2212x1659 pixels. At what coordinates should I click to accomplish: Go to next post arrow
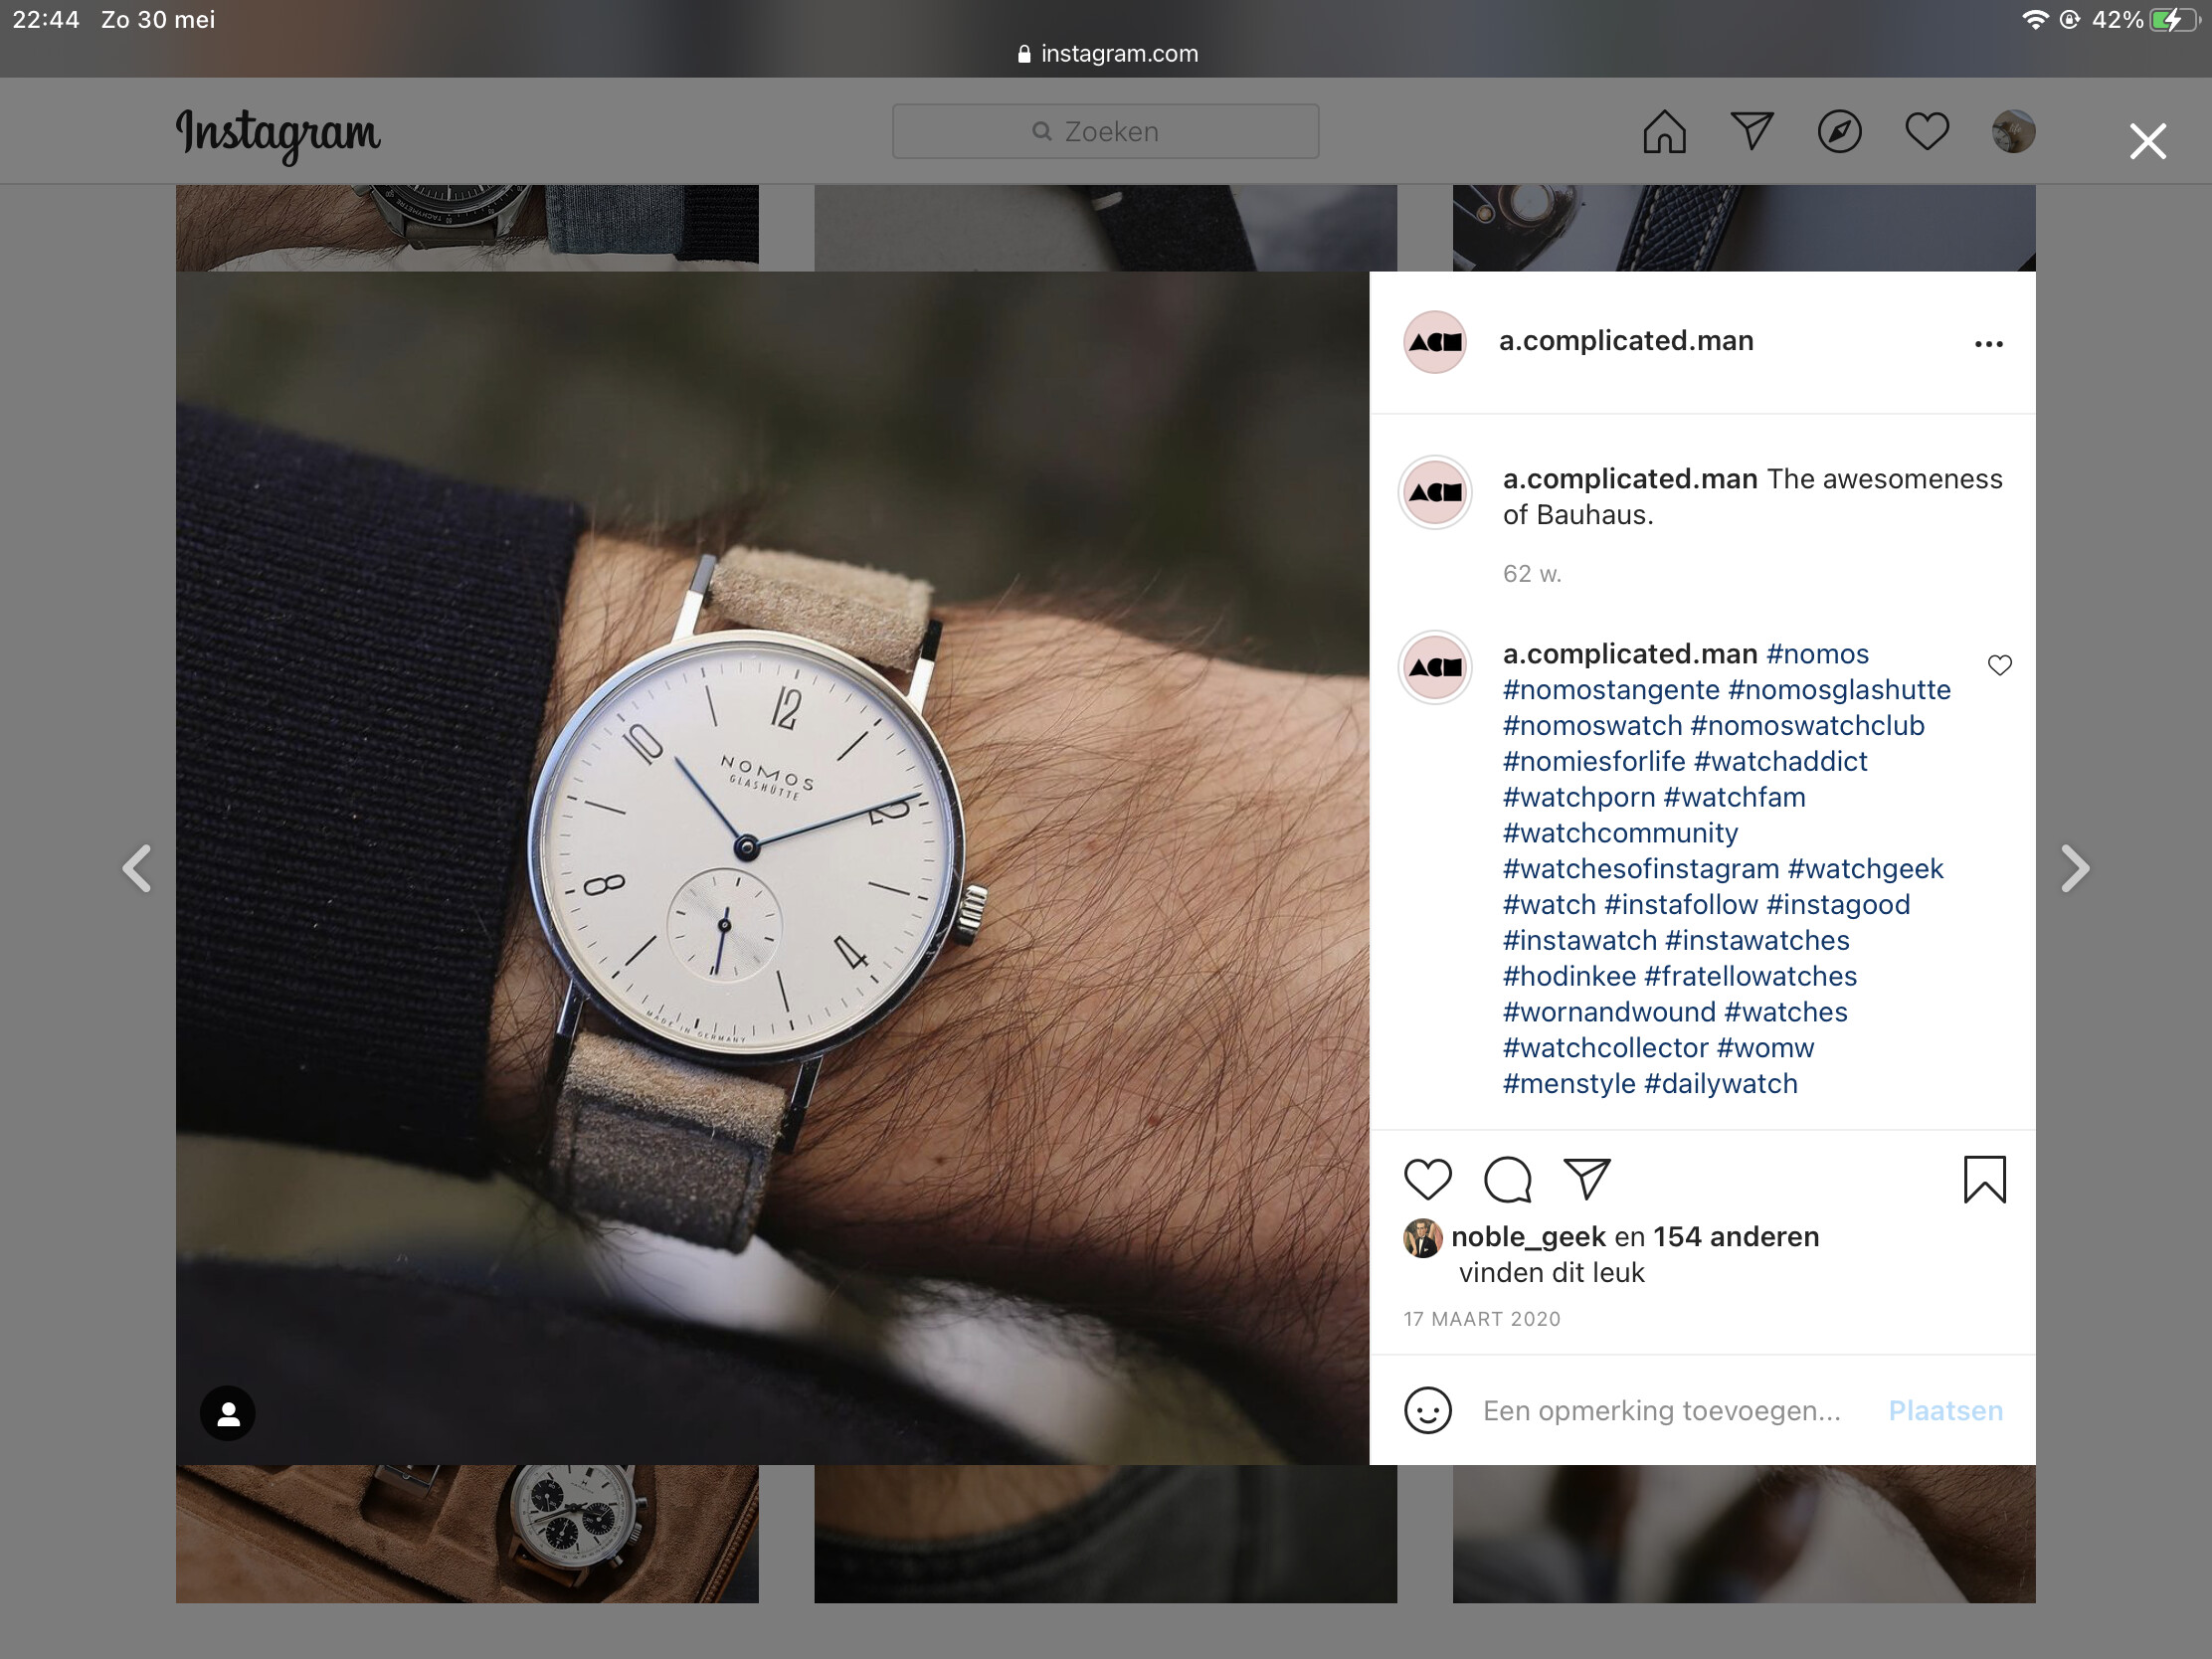pos(2075,867)
